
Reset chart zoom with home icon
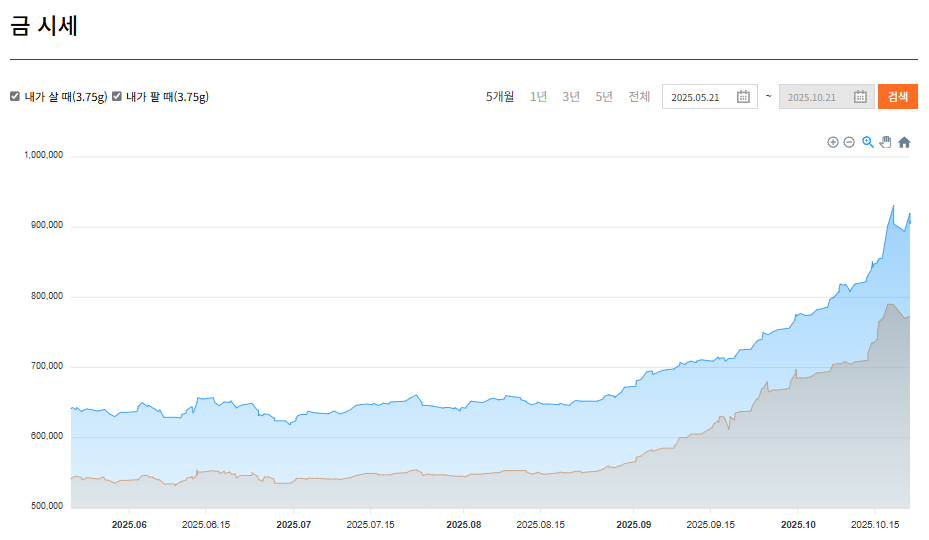[904, 142]
